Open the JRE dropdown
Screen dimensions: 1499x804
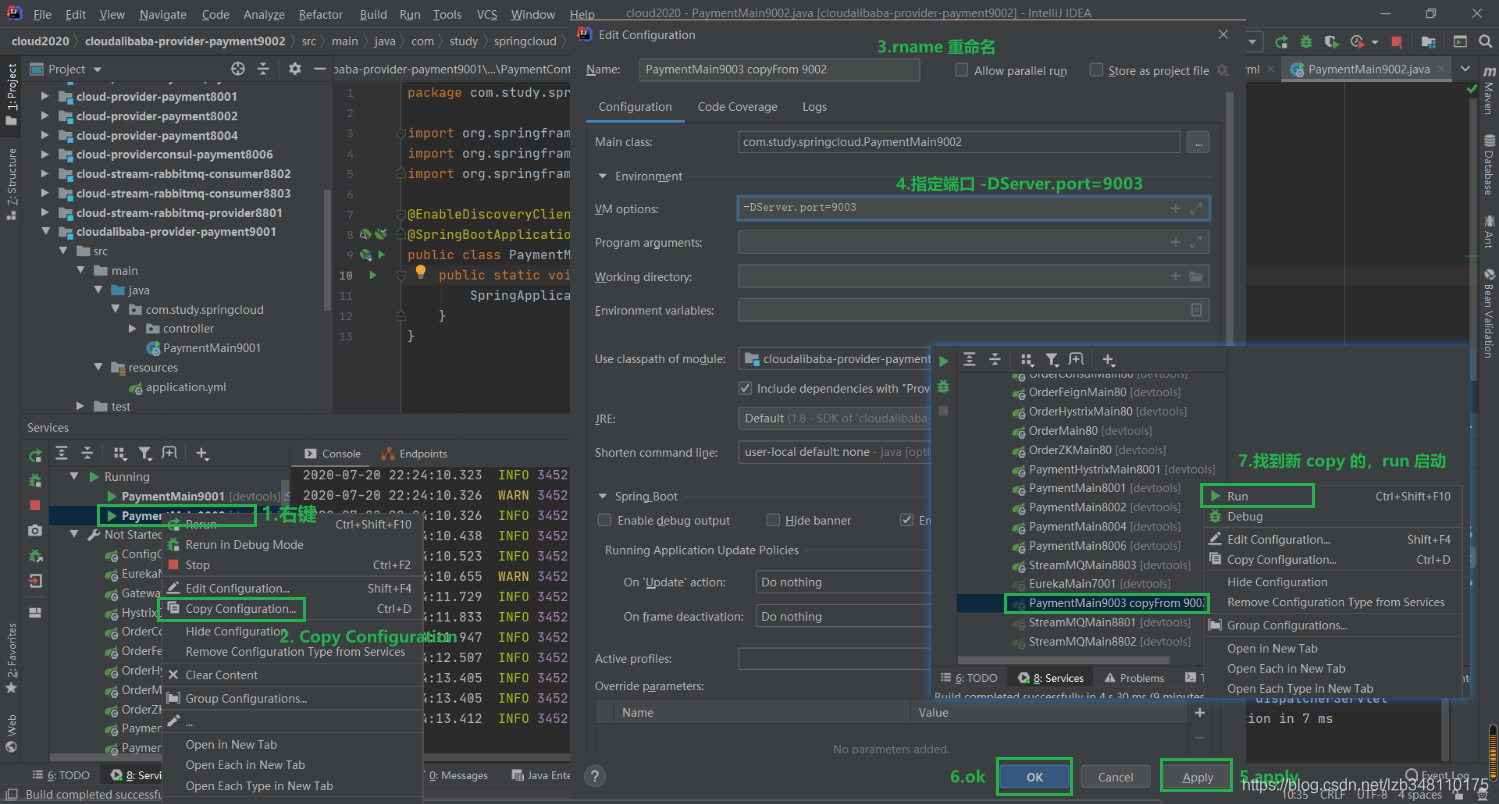click(834, 418)
